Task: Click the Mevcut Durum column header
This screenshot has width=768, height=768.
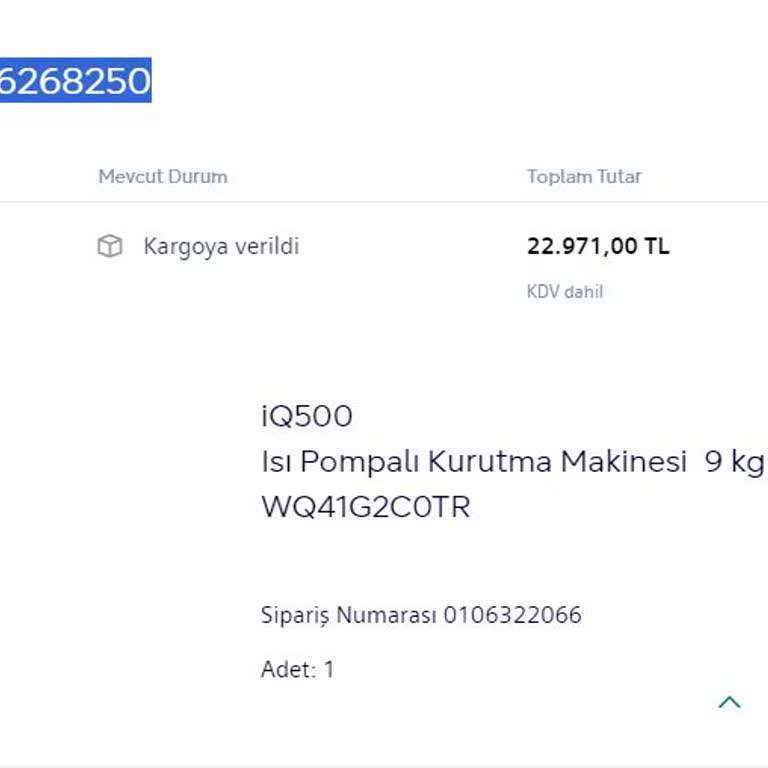Action: (163, 176)
